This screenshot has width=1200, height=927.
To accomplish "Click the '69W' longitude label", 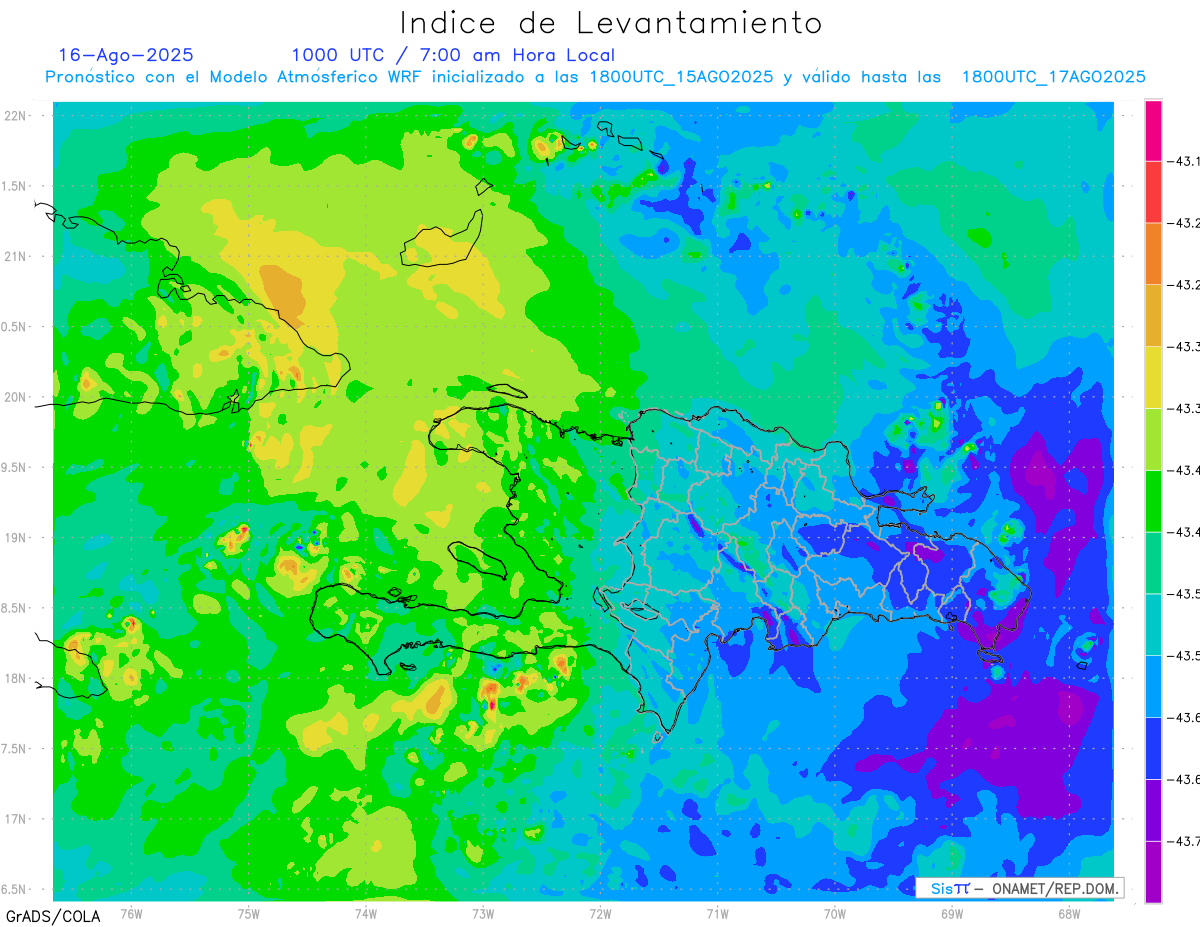I will coord(952,914).
